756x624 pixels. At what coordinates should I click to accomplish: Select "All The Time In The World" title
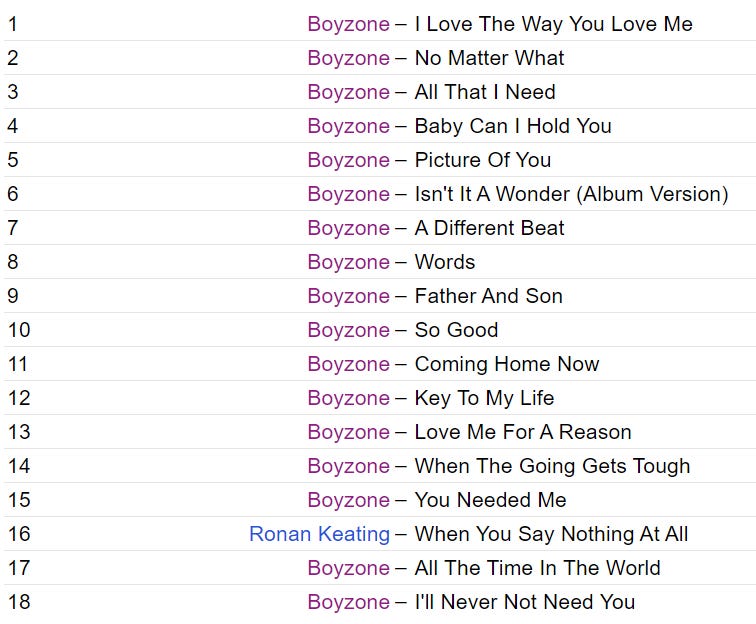coord(537,568)
